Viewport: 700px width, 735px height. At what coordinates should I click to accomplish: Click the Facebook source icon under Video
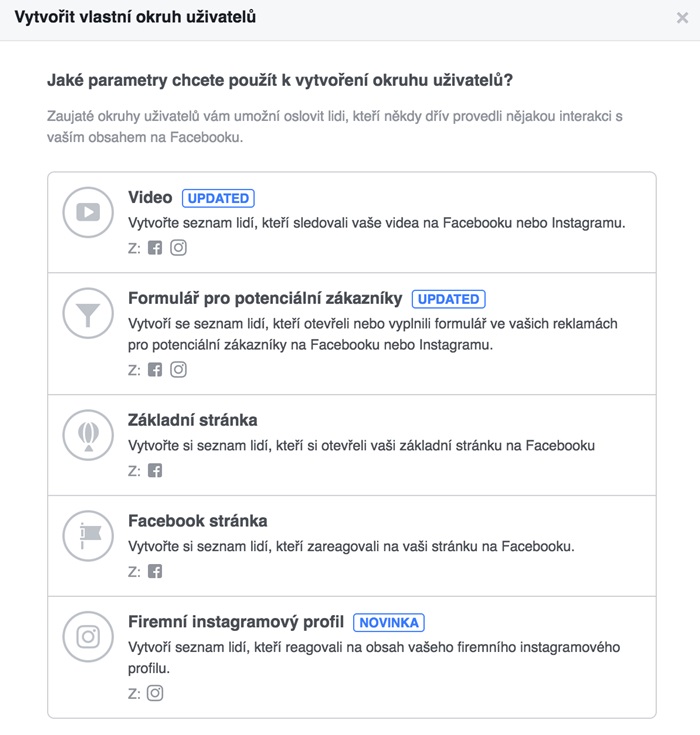pyautogui.click(x=155, y=248)
